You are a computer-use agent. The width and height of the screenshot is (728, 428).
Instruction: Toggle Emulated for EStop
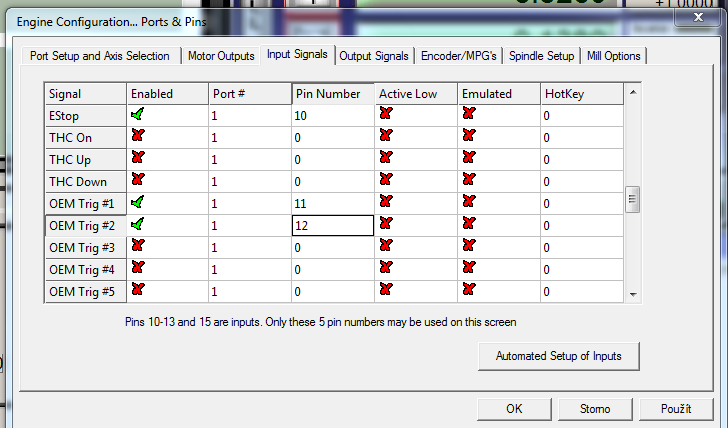coord(469,113)
